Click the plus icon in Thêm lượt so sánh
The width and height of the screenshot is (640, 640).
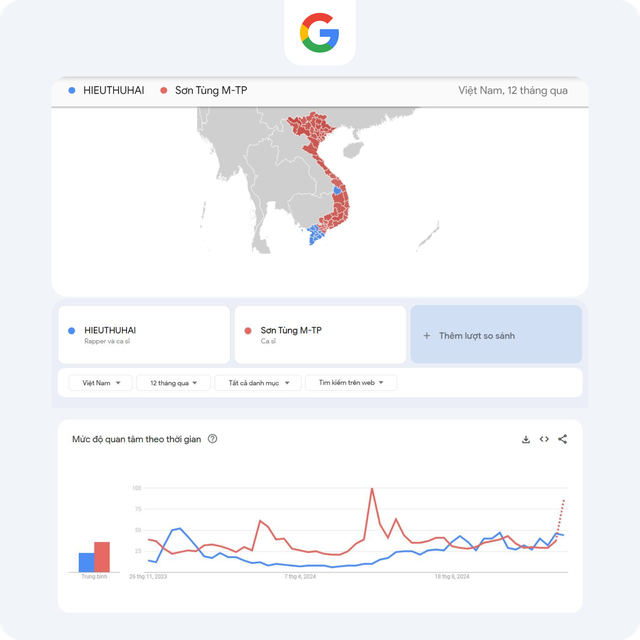coord(427,336)
